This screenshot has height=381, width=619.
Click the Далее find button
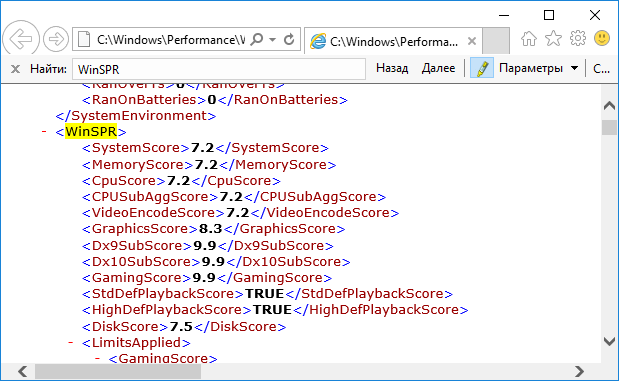438,68
